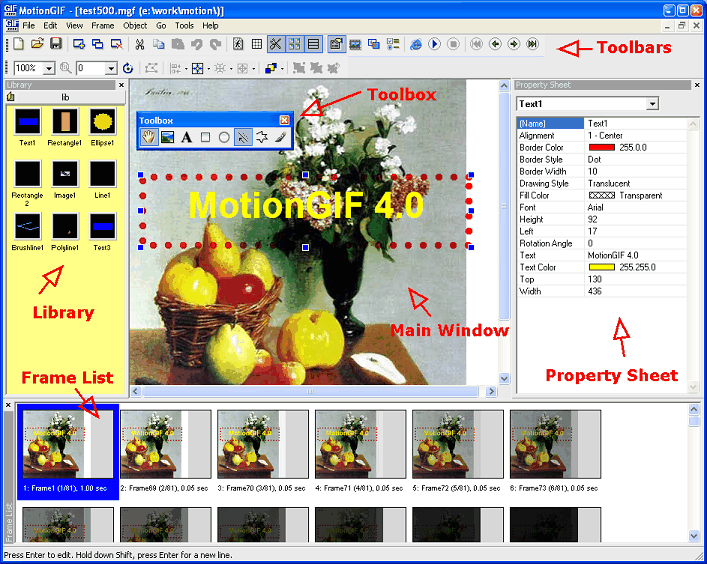Choose the Ellipse tool in Toolbox
Screen dimensions: 707x564
pos(224,137)
